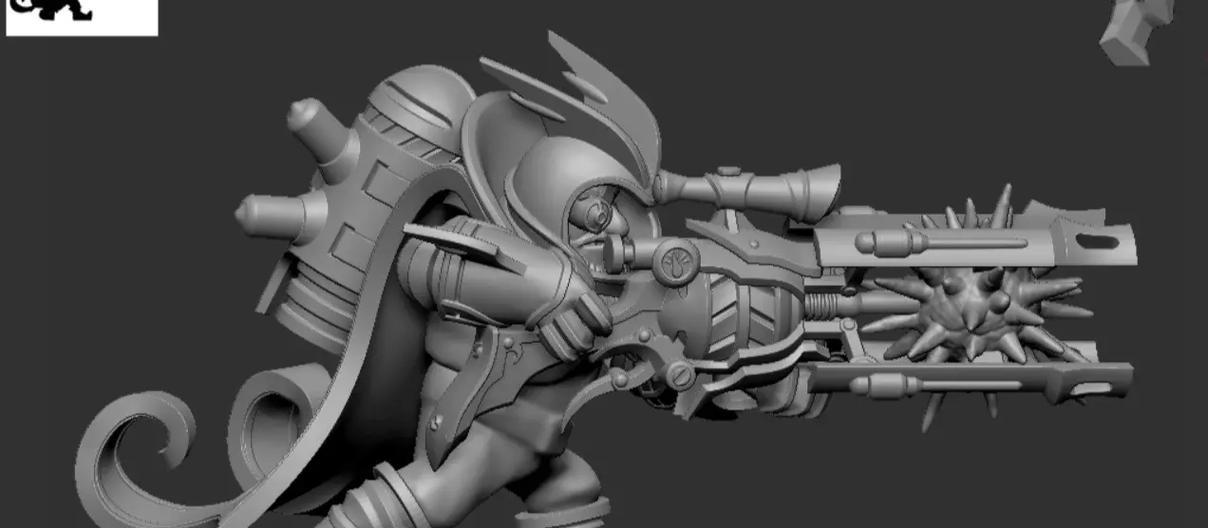1208x528 pixels.
Task: Click the rifle scope on the 3D model
Action: coord(747,189)
